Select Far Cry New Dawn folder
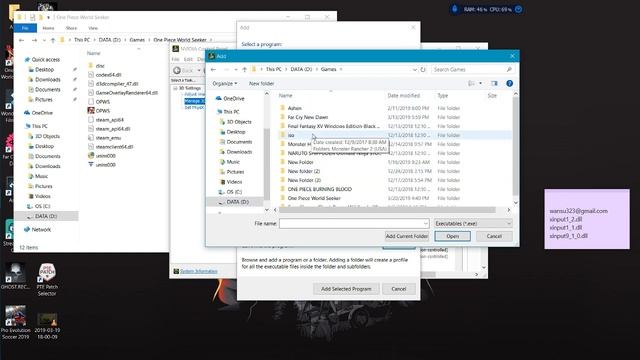This screenshot has height=360, width=640. pos(304,117)
